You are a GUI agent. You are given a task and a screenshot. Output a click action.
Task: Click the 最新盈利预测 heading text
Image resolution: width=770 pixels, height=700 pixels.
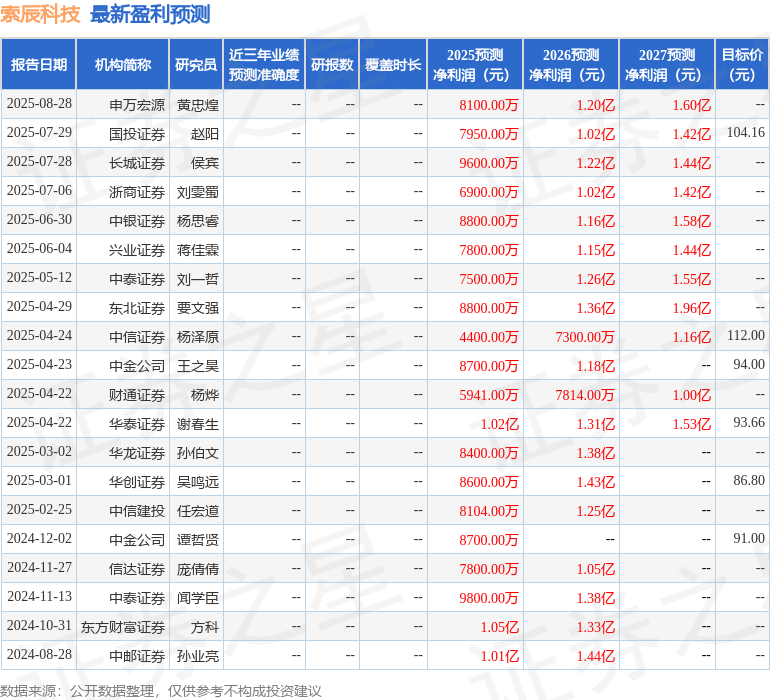click(150, 14)
